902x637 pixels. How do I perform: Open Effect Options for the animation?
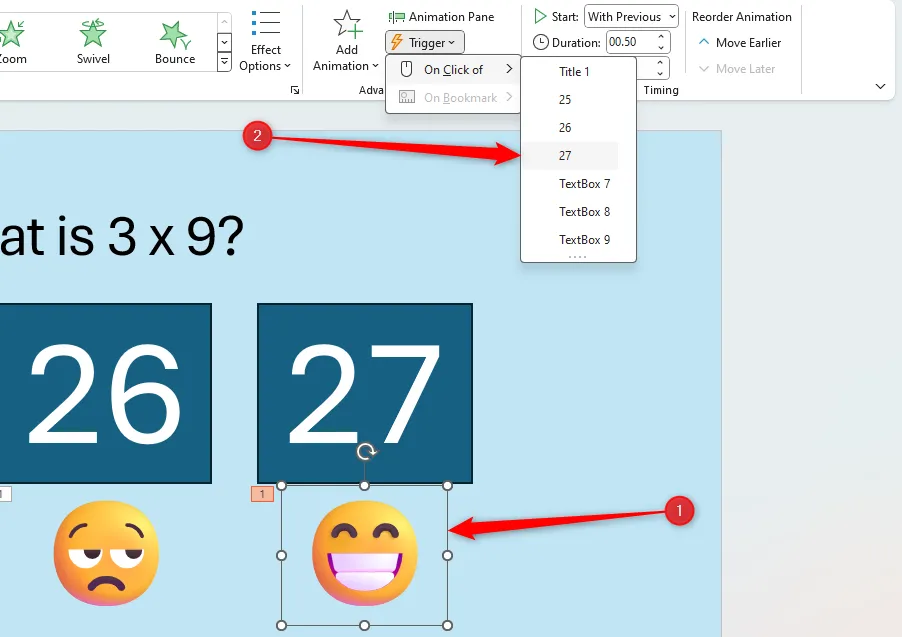(265, 42)
